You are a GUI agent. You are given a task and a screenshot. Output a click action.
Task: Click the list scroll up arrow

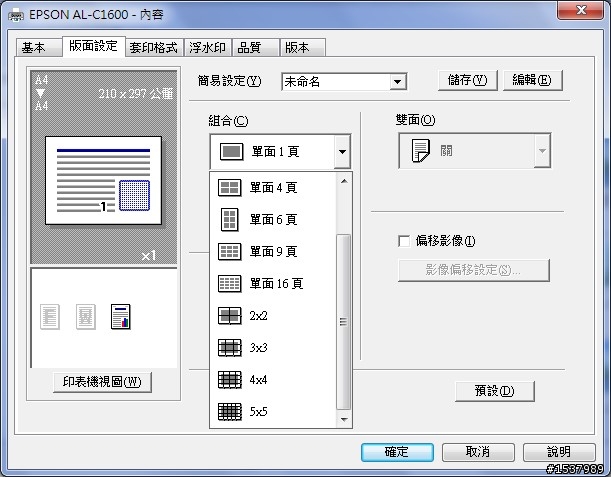click(344, 181)
